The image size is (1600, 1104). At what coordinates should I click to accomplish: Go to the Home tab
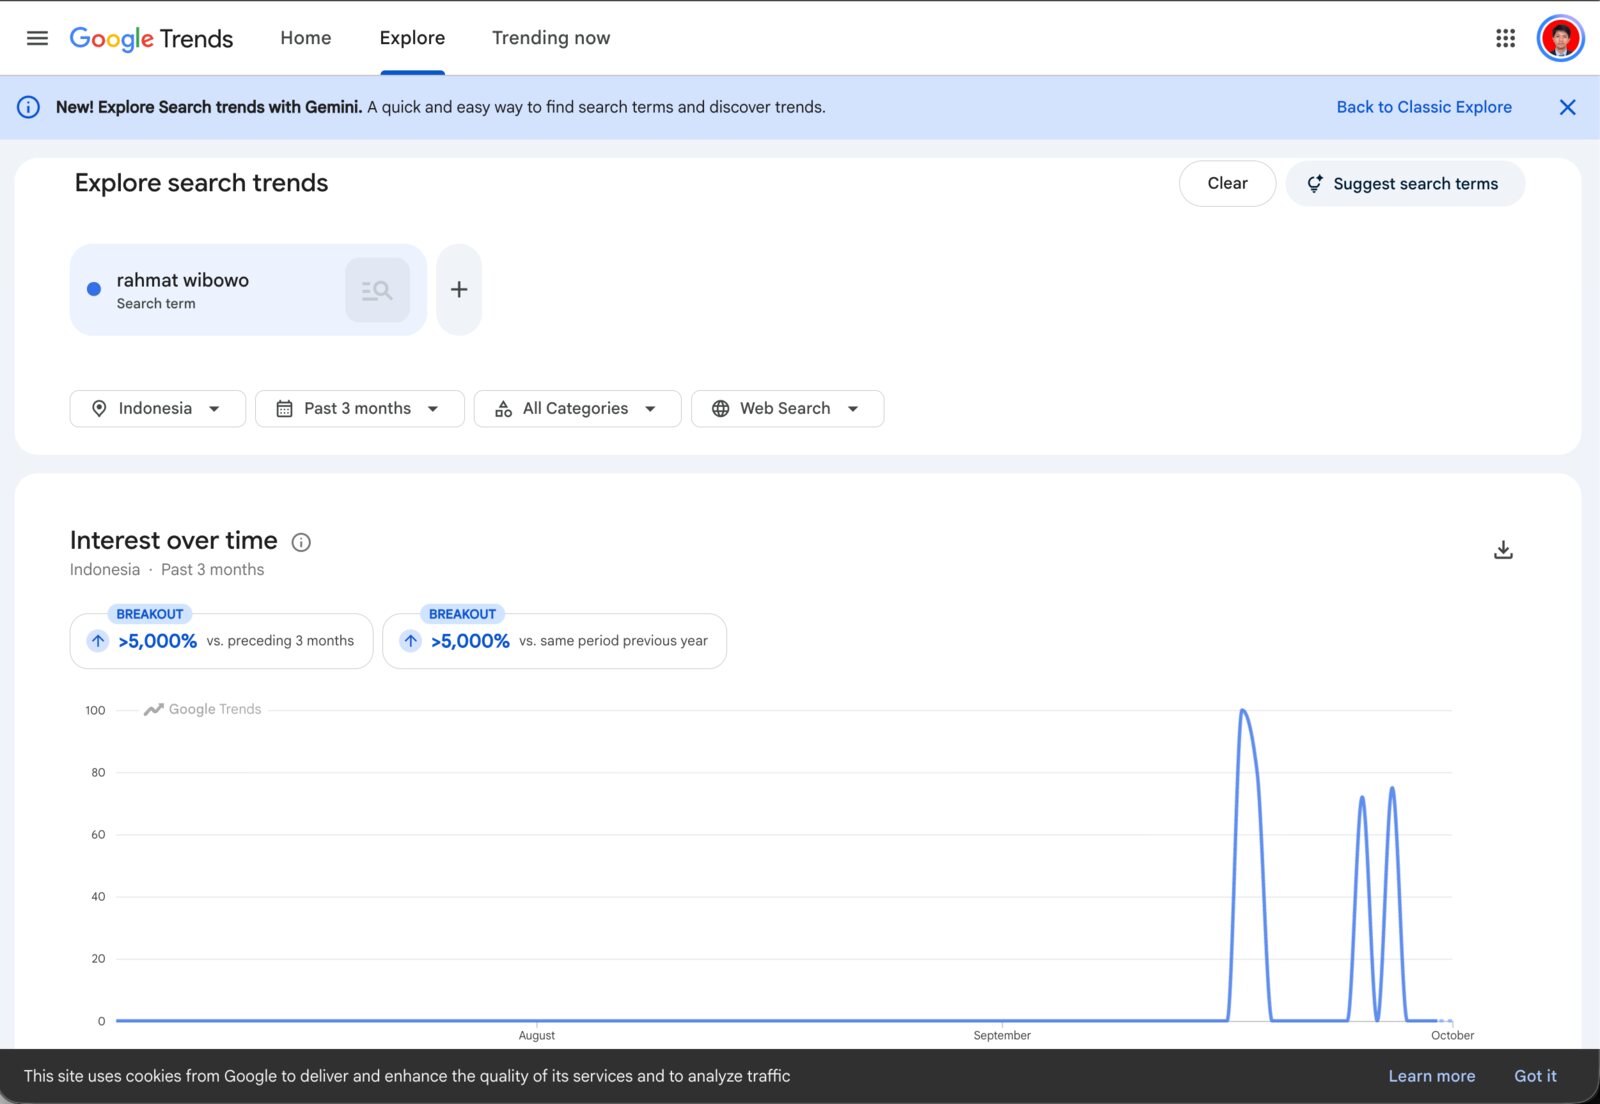click(x=306, y=38)
